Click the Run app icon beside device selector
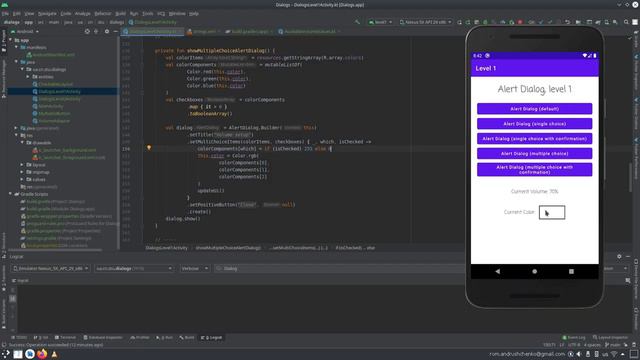Screen dimensions: 640x360 459,22
